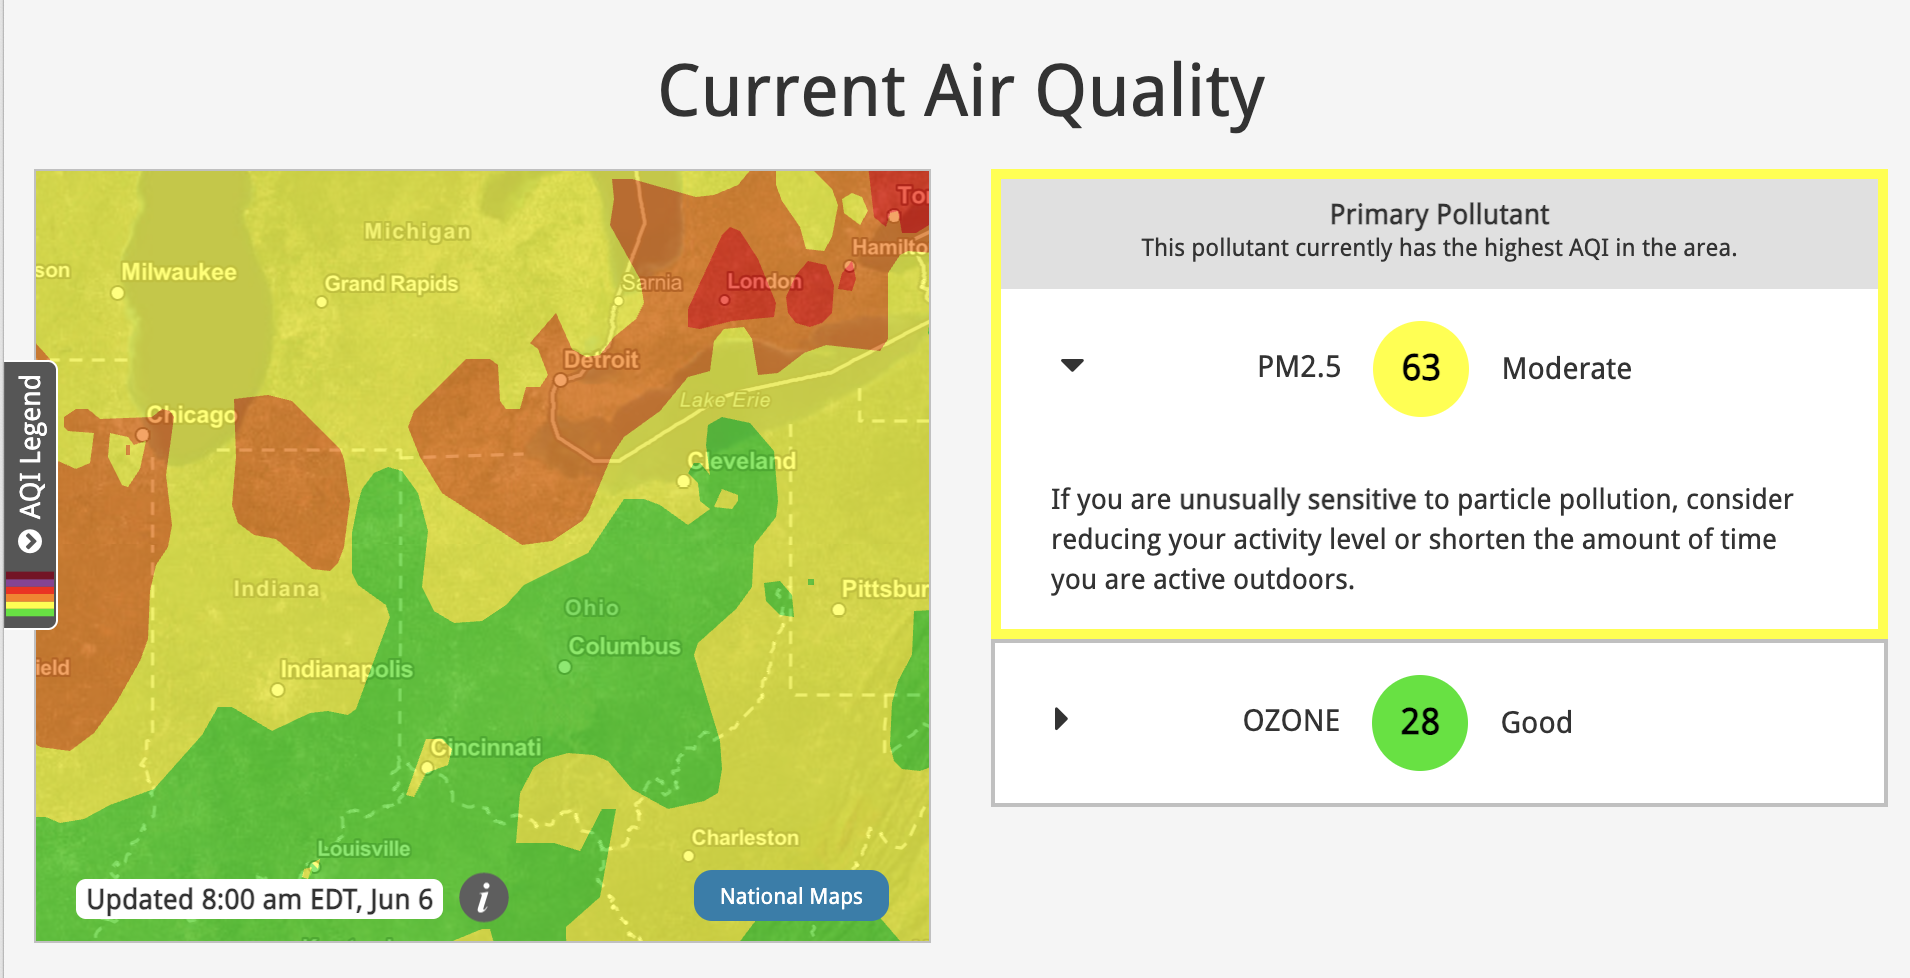Click the green 28 AQI circle
1910x978 pixels.
click(1420, 722)
